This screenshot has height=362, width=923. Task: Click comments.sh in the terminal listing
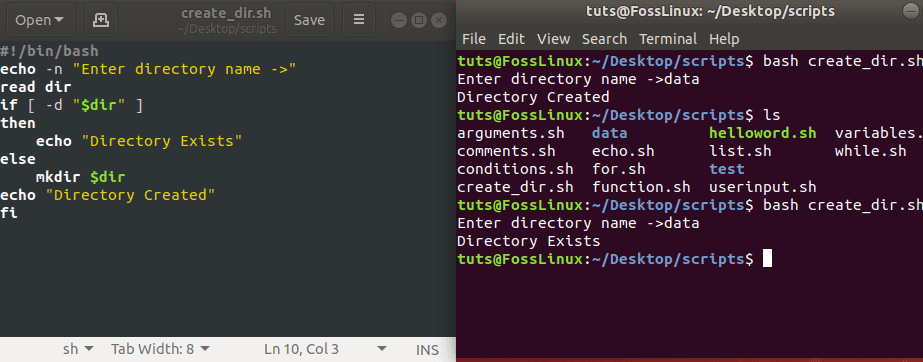point(506,151)
